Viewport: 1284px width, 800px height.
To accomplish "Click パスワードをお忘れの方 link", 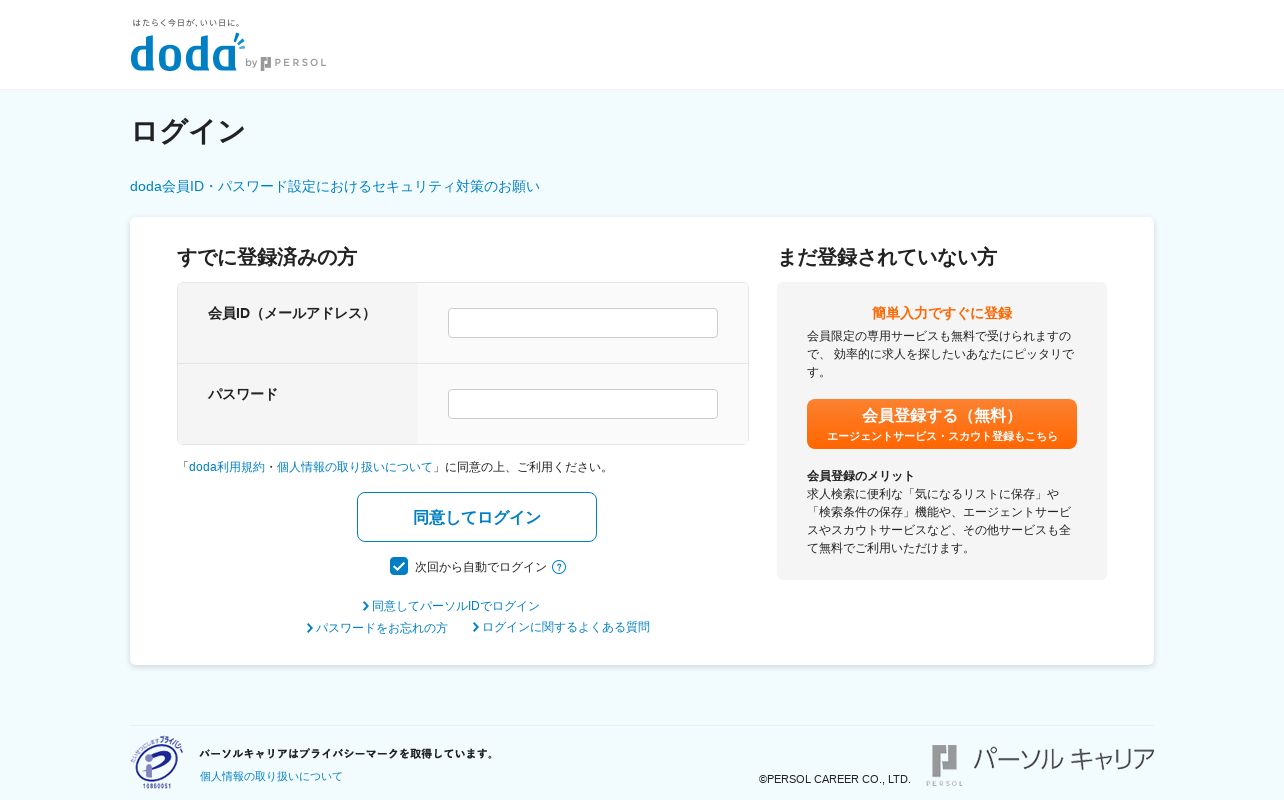I will pos(377,628).
